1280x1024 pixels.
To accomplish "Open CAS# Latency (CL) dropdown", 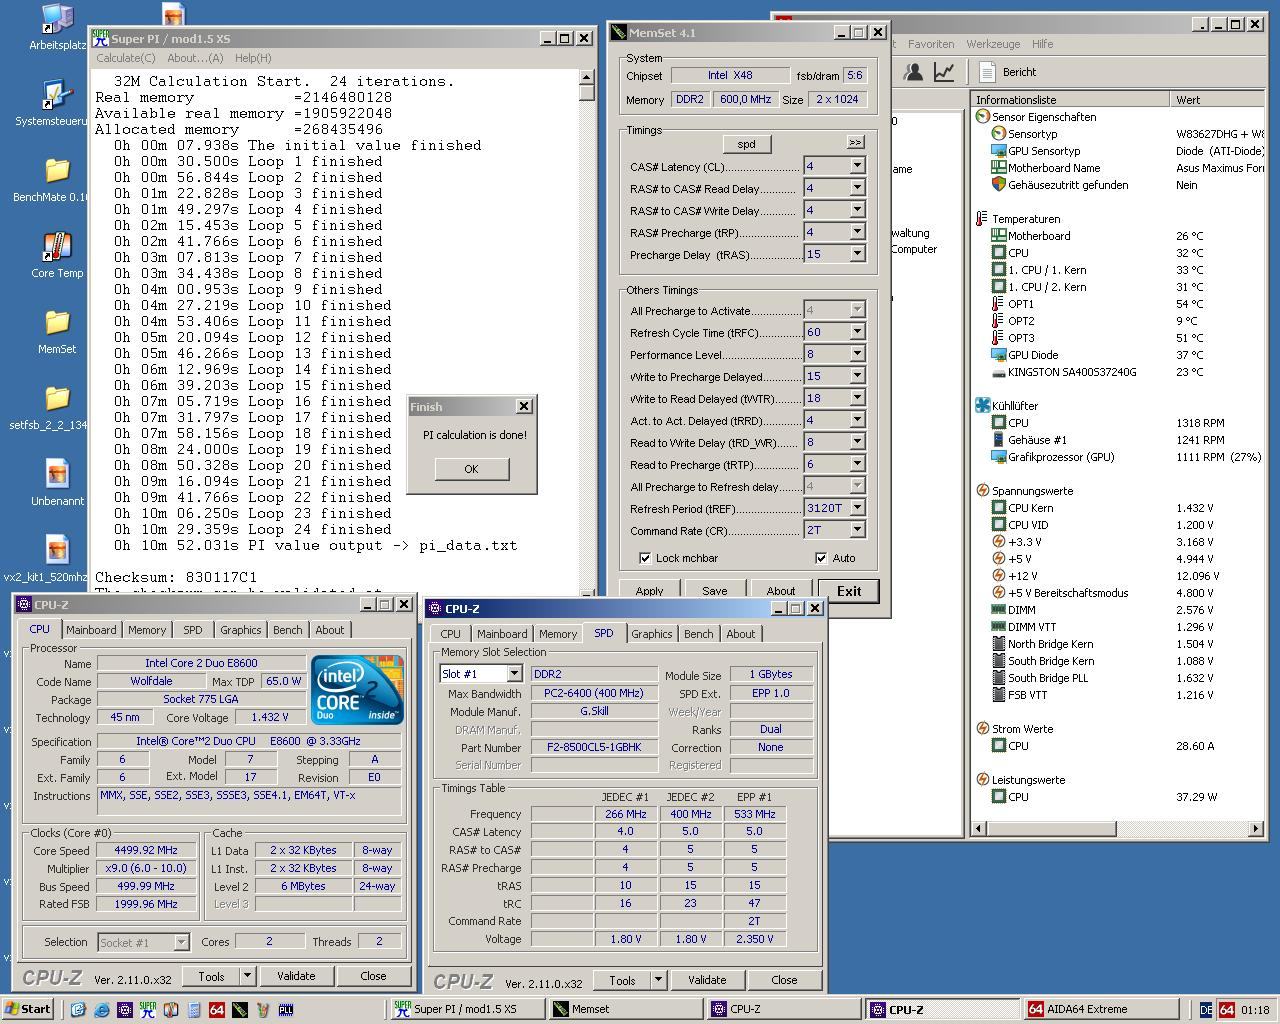I will coord(857,166).
